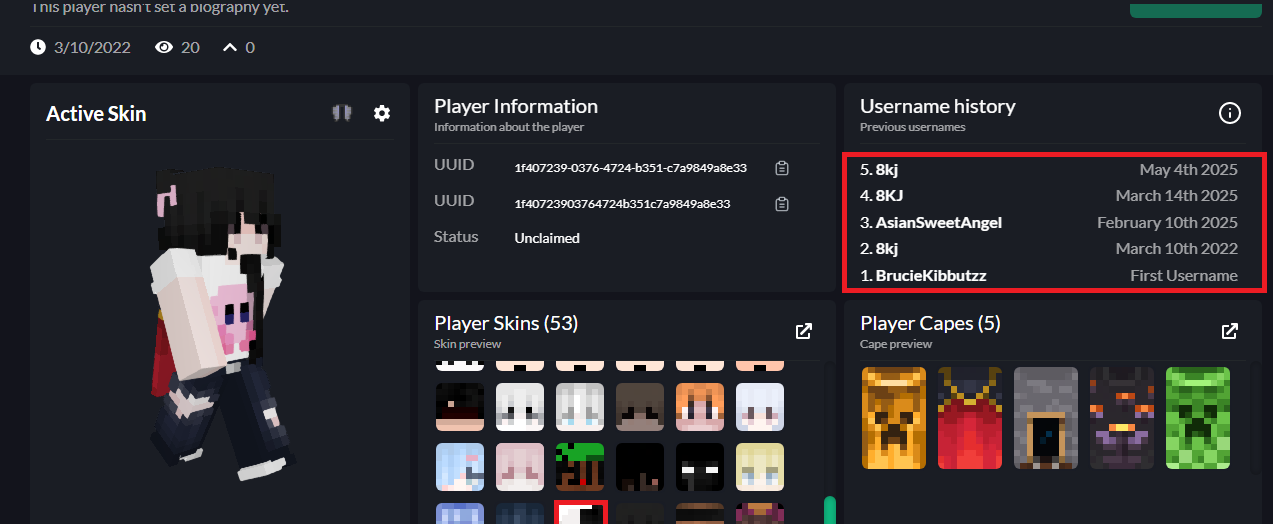Copy the undashed UUID to clipboard
The height and width of the screenshot is (524, 1273).
click(x=782, y=204)
